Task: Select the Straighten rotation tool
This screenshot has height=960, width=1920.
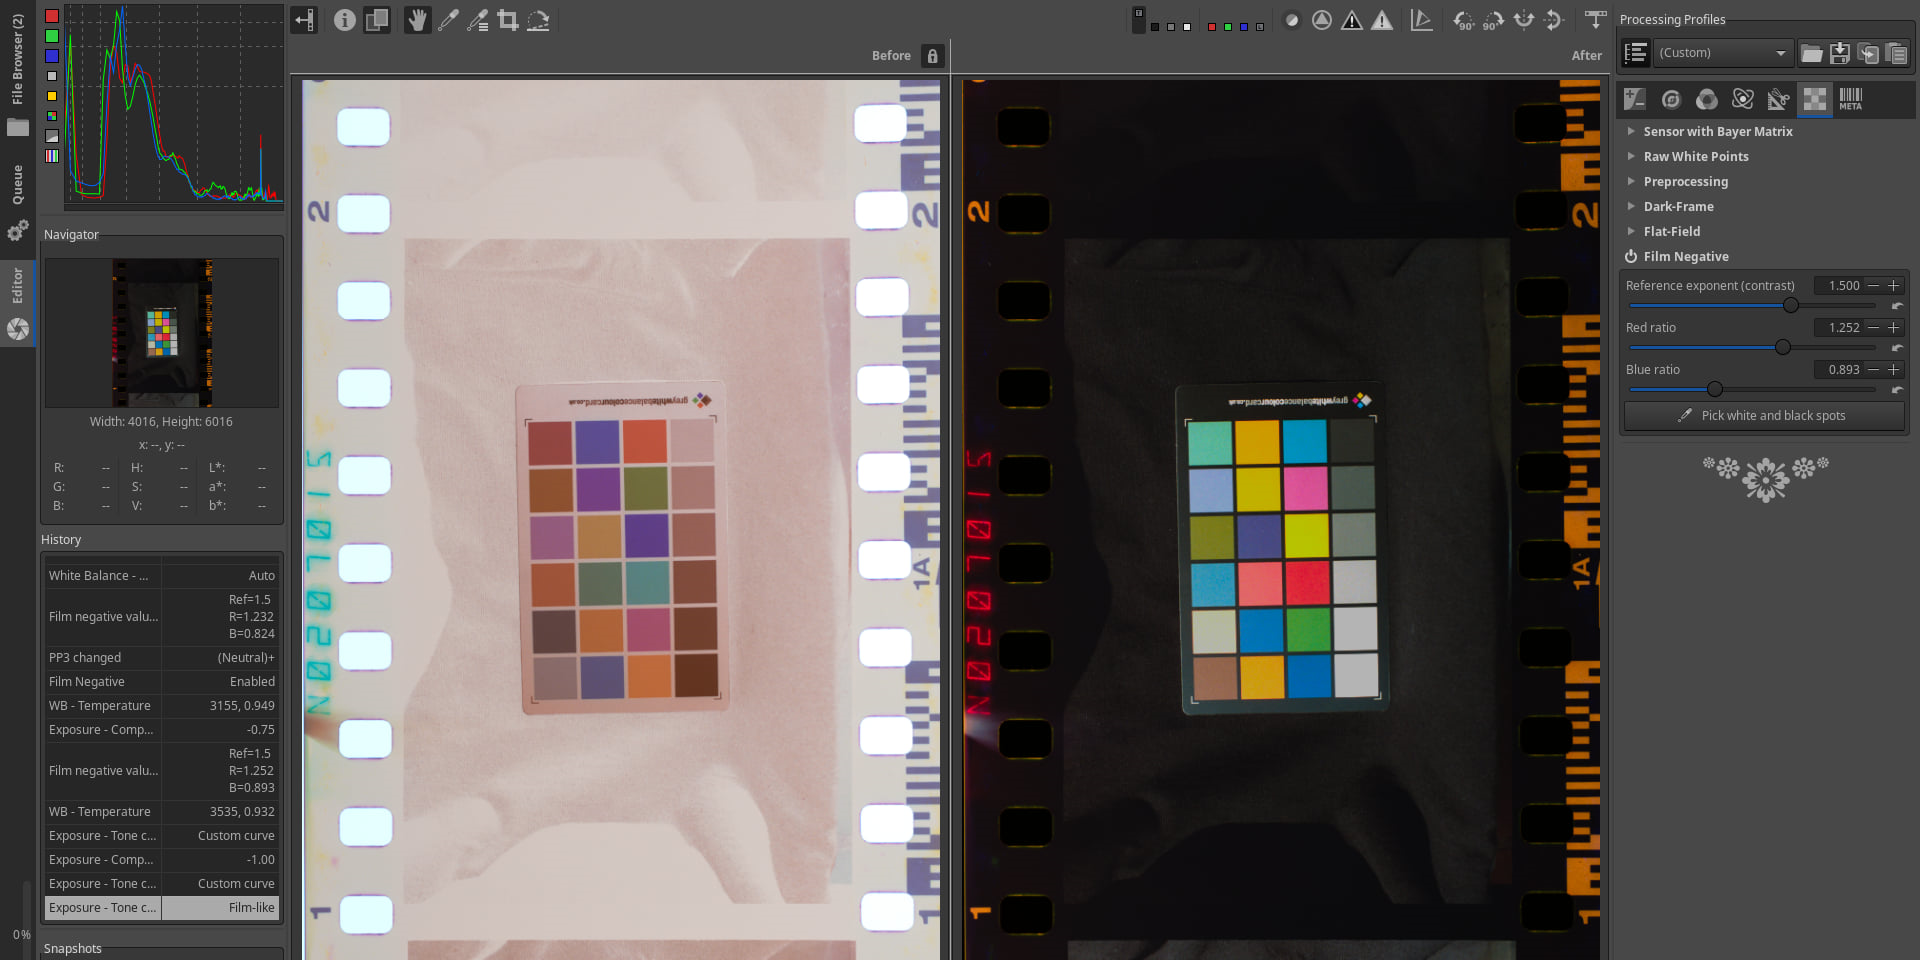Action: pos(538,20)
